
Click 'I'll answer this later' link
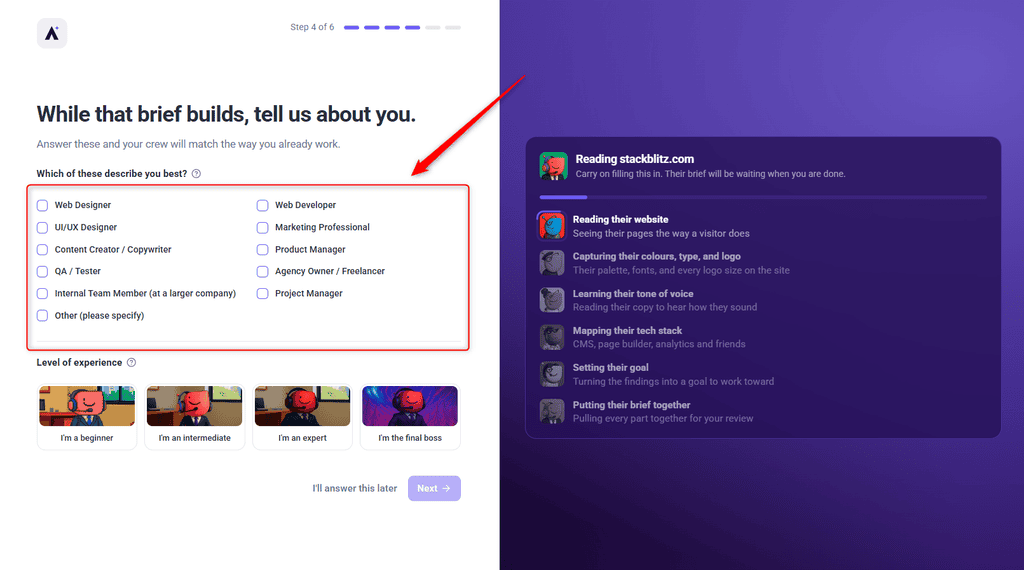(x=355, y=488)
